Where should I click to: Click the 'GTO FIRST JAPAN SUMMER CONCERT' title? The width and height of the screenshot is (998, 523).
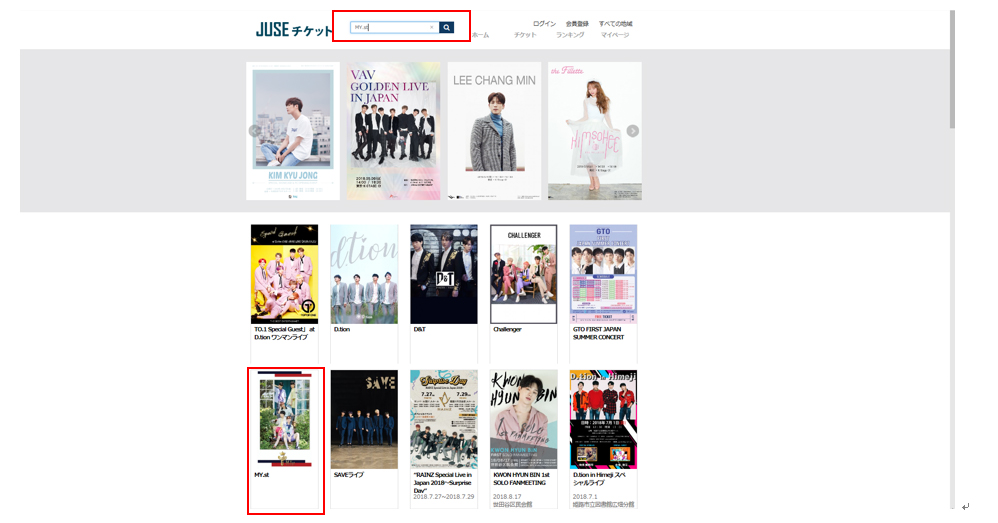pos(598,333)
